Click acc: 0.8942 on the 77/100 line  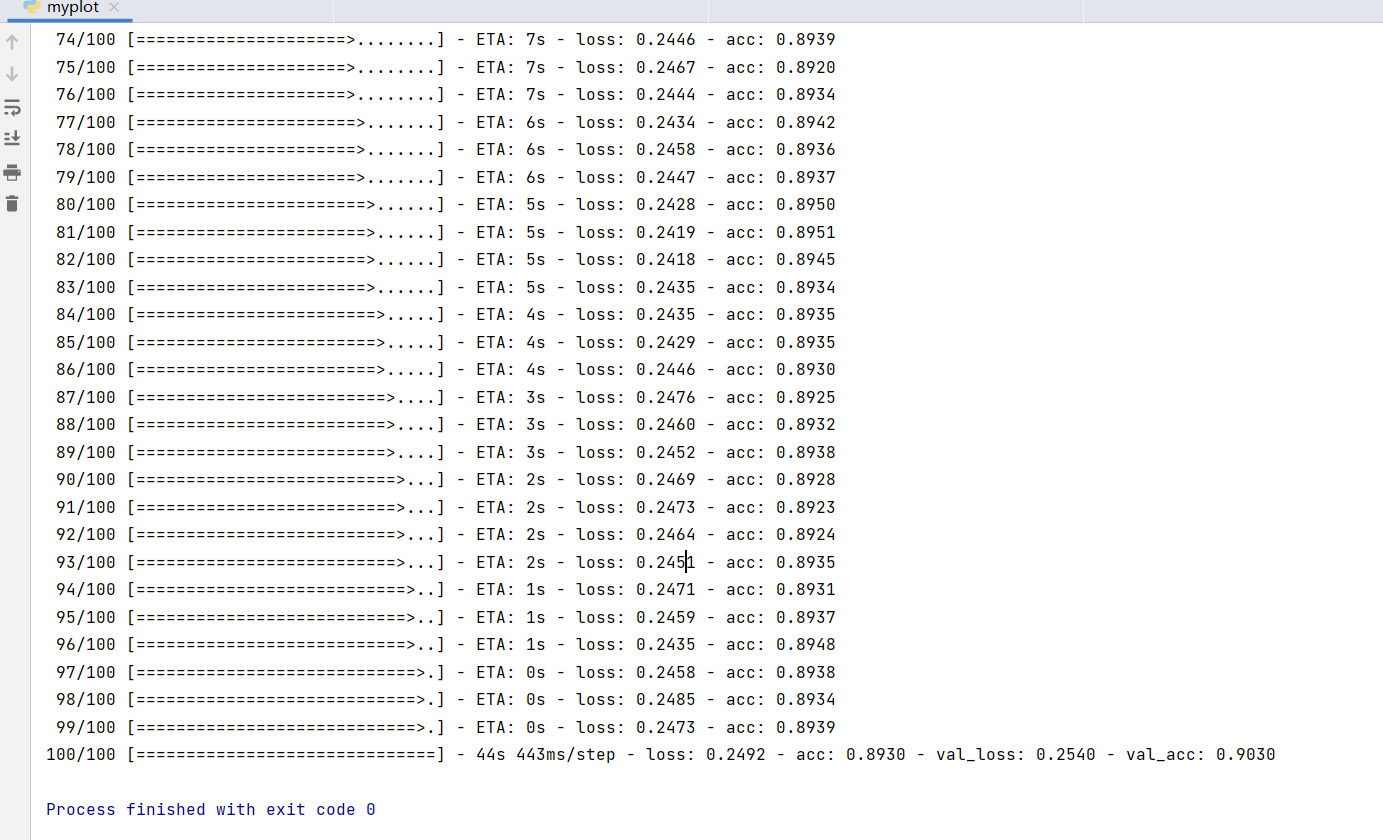coord(781,123)
